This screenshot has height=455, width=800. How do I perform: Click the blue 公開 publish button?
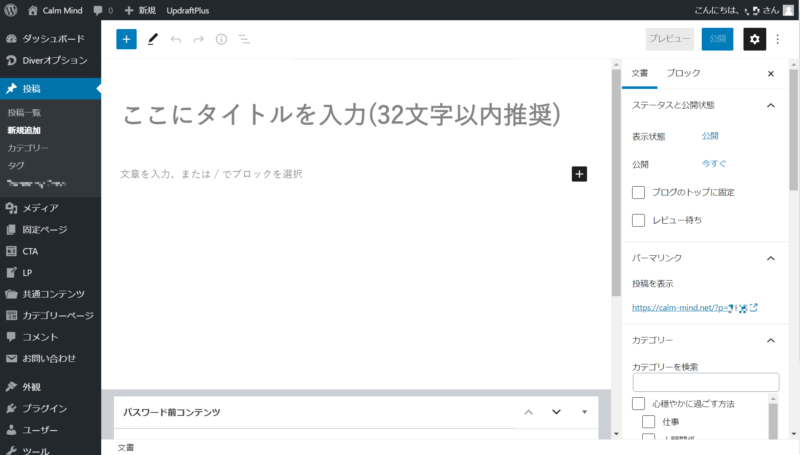click(x=717, y=39)
